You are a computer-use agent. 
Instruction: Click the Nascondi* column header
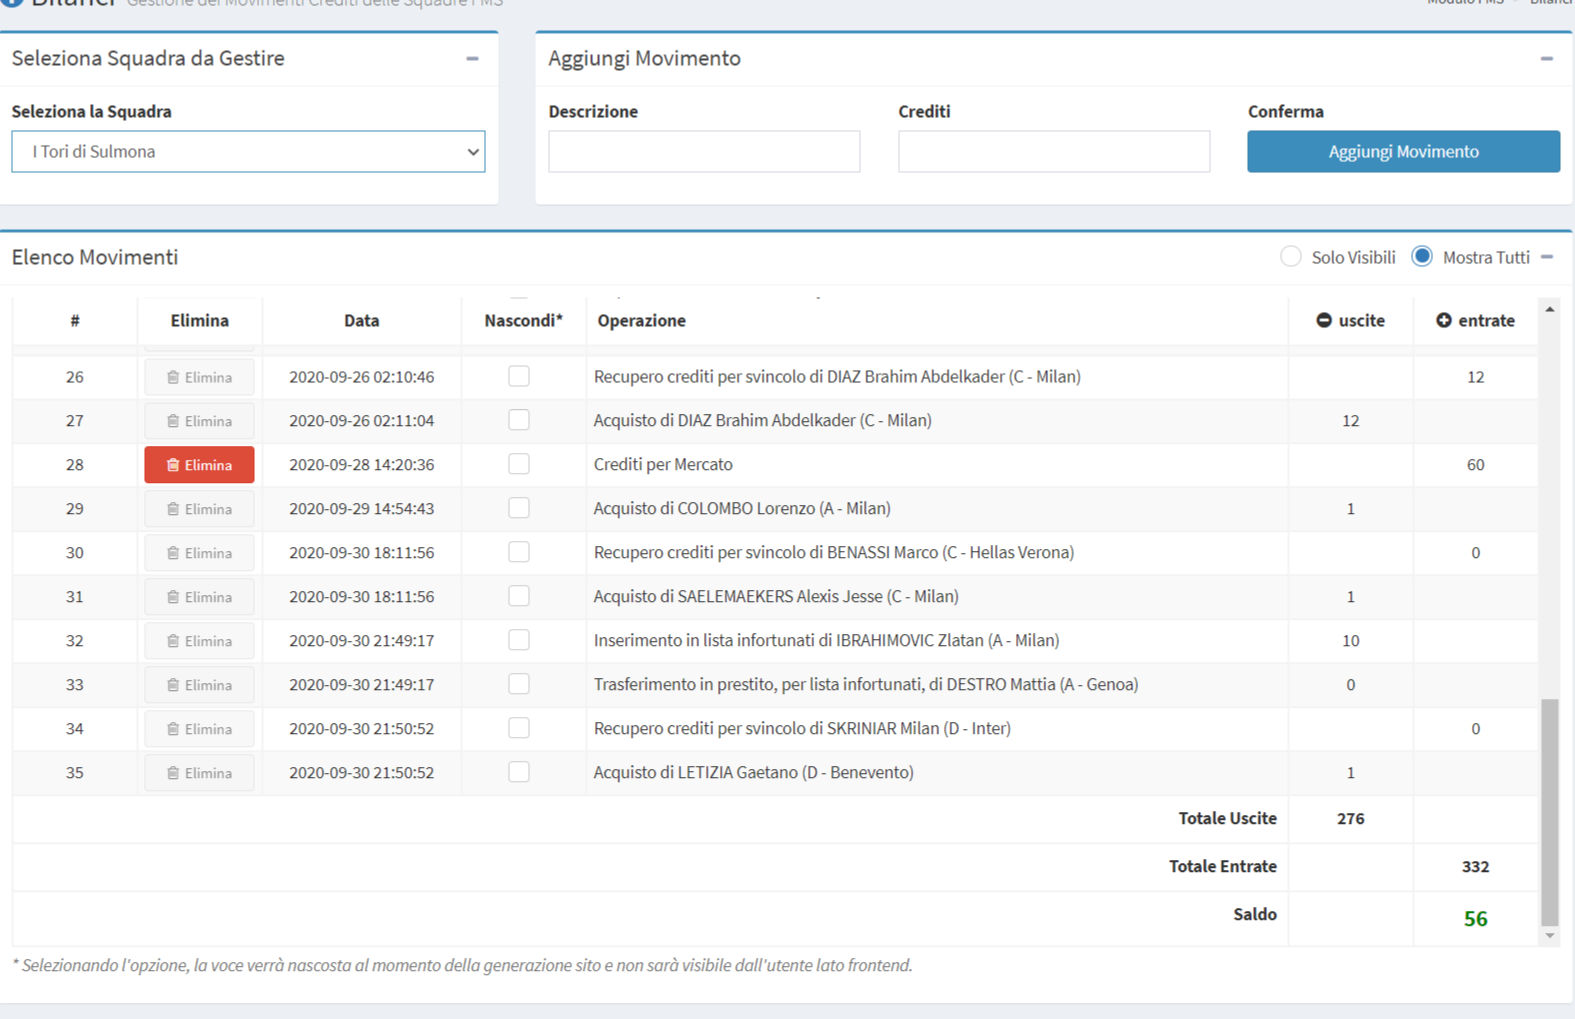[523, 321]
